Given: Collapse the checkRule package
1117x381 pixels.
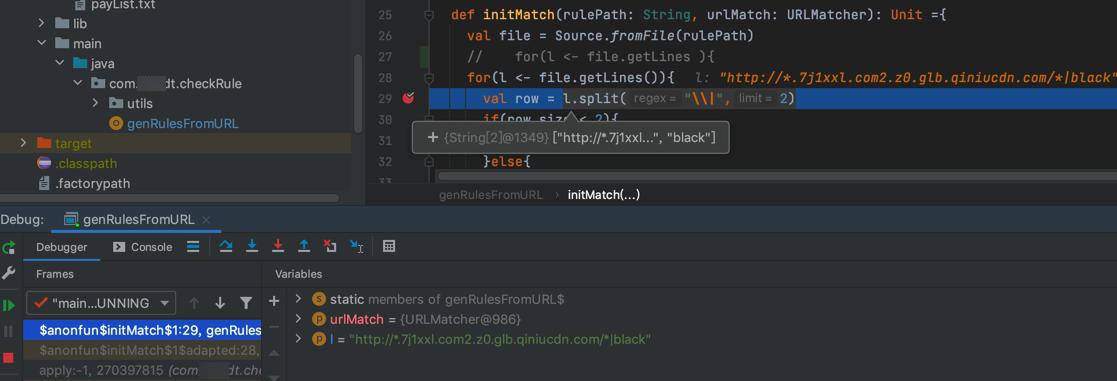Looking at the screenshot, I should (78, 83).
